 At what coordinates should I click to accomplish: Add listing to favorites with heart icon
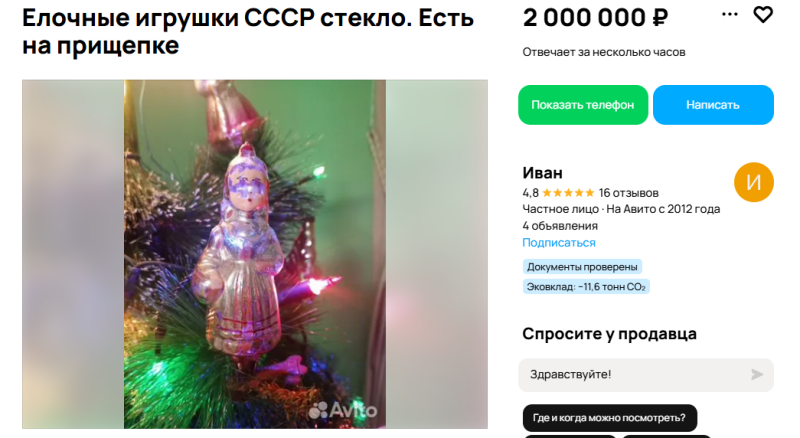tap(763, 15)
